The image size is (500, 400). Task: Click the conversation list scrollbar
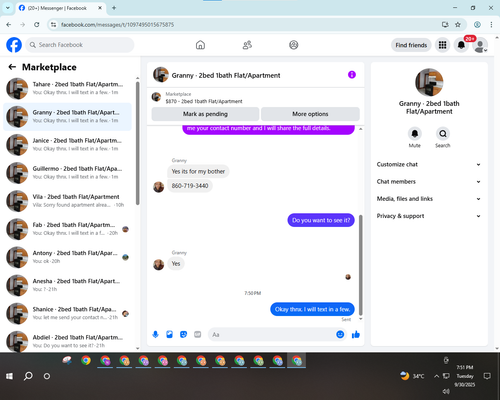[x=137, y=143]
